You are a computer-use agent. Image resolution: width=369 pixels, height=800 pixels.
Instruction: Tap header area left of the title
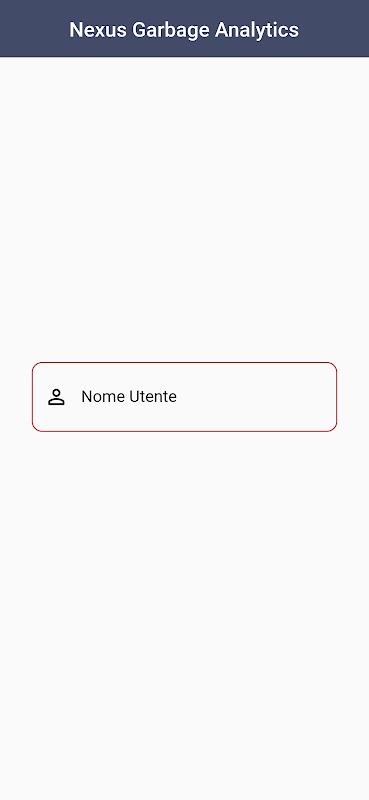click(34, 29)
